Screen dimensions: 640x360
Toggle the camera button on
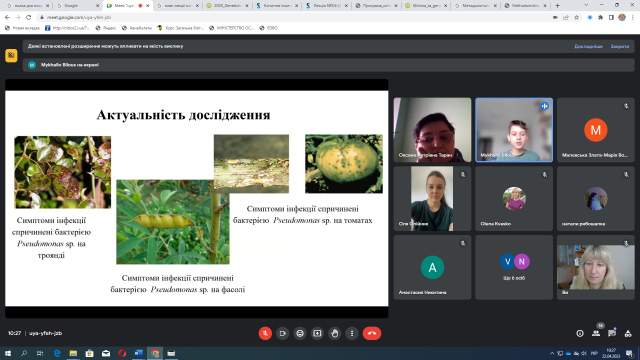pyautogui.click(x=282, y=333)
